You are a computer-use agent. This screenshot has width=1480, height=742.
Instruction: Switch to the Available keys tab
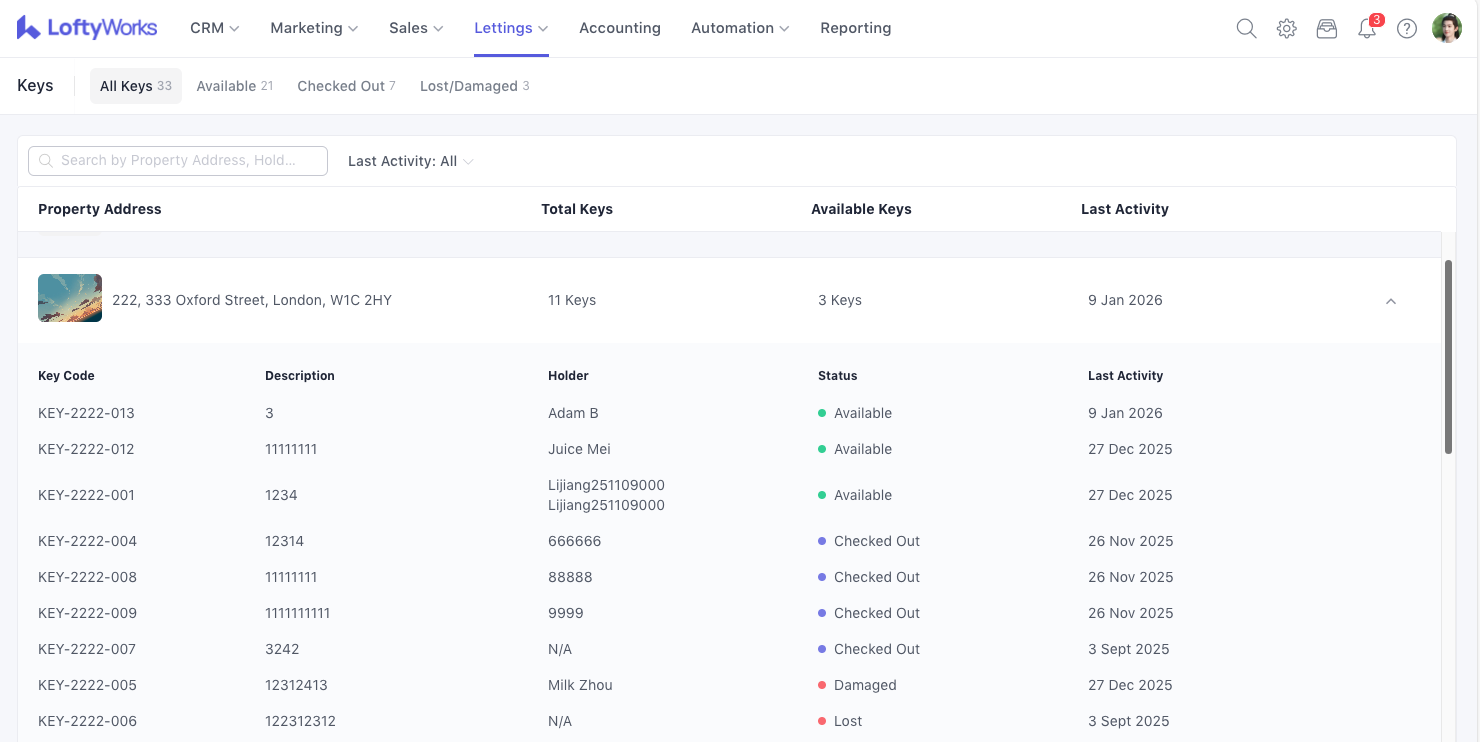(234, 86)
